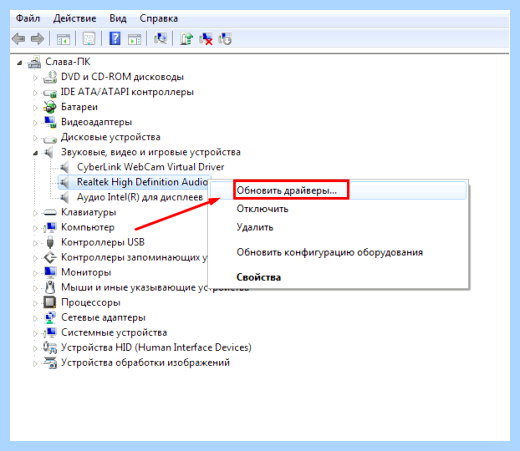520x451 pixels.
Task: Click the Клавиатуры keyboard icon
Action: click(x=50, y=212)
